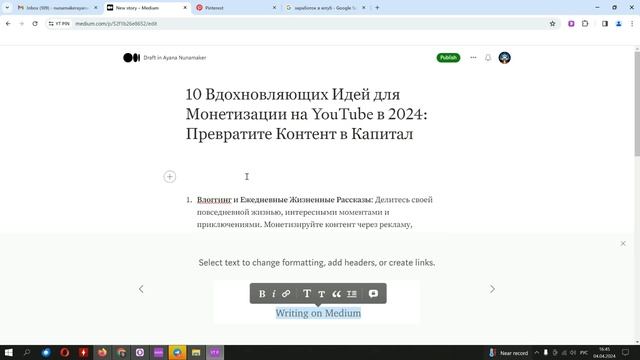The height and width of the screenshot is (360, 640).
Task: Open the taskbar clock and date
Action: tap(604, 353)
